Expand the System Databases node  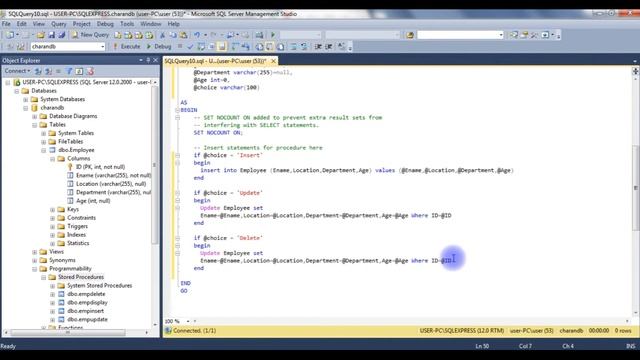tap(26, 100)
